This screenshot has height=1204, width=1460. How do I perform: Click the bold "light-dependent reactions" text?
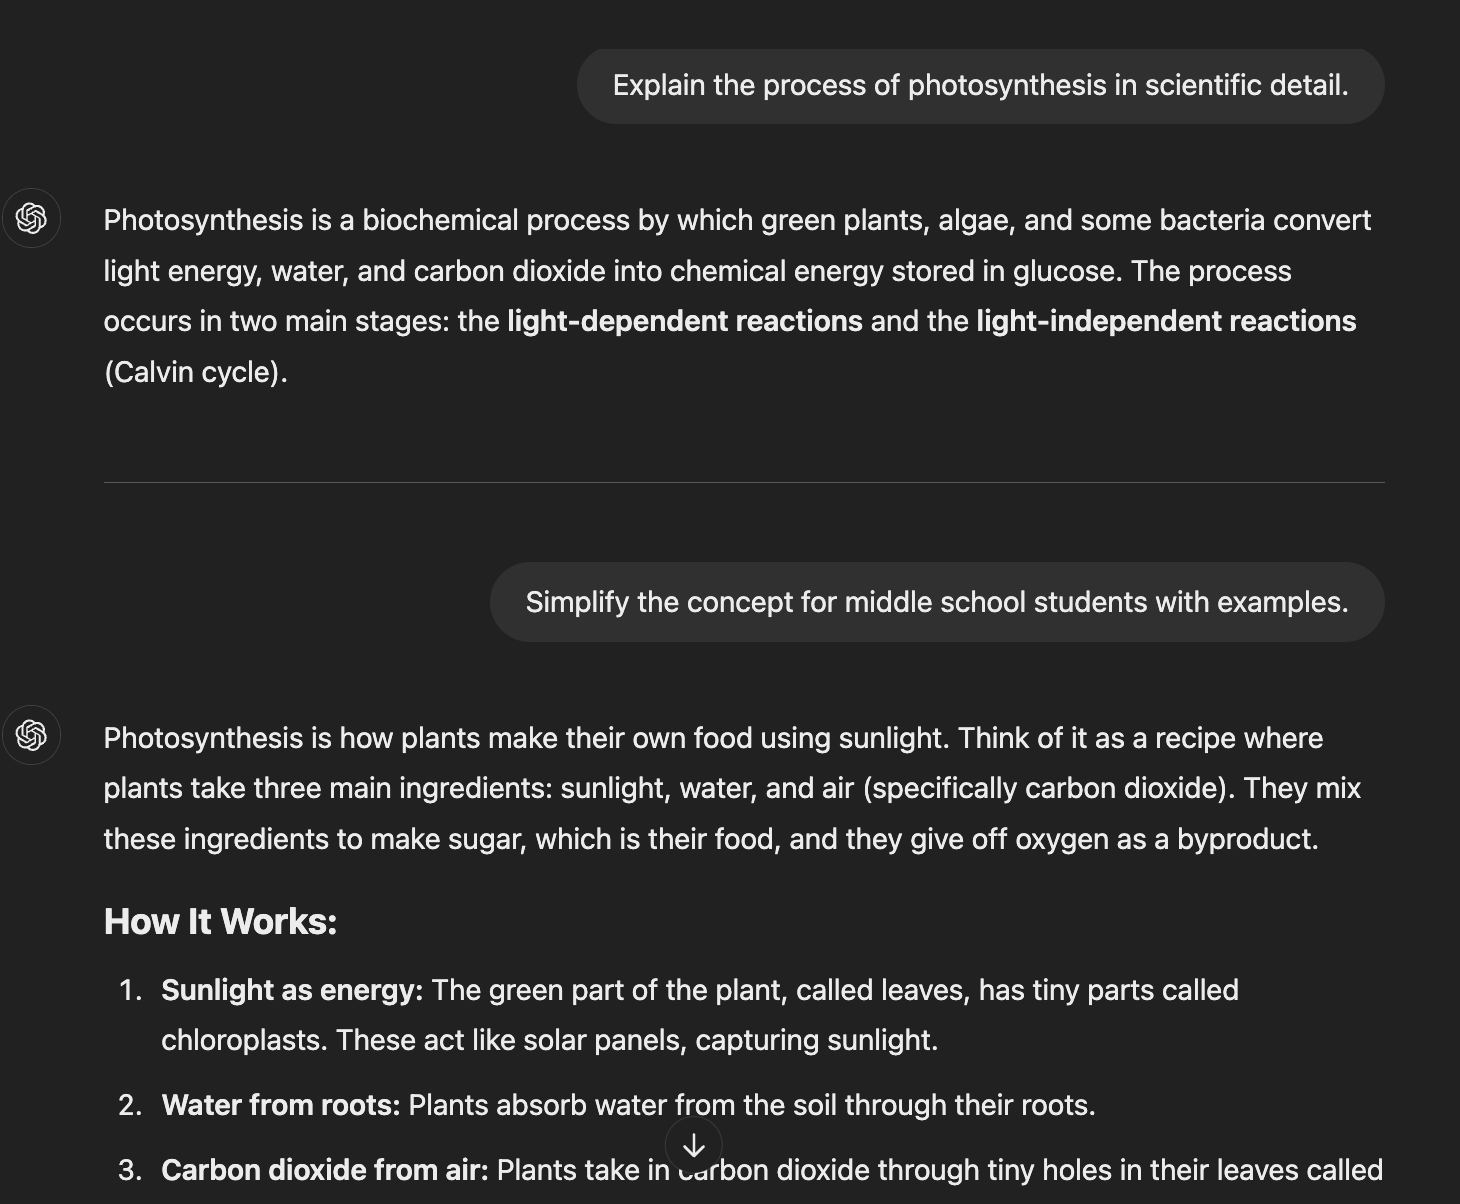(x=684, y=321)
